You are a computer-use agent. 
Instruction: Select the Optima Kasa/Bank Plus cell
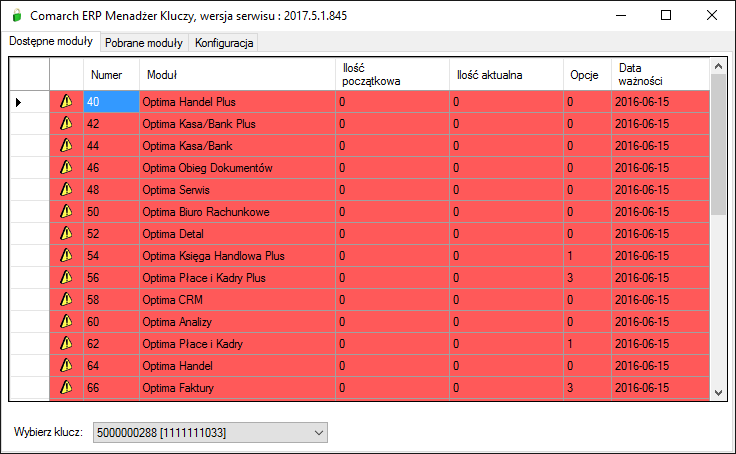coord(238,124)
